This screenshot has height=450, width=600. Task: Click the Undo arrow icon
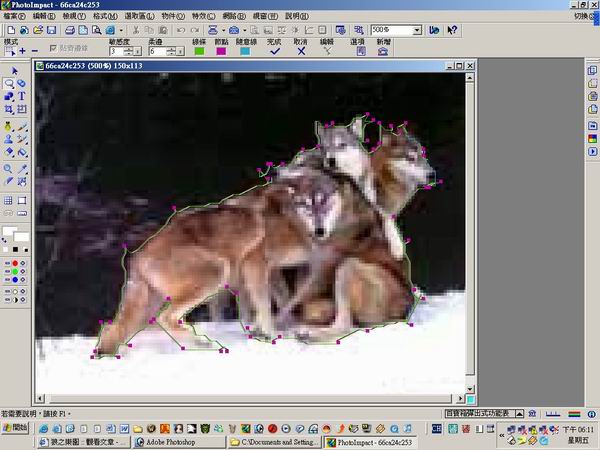(181, 30)
